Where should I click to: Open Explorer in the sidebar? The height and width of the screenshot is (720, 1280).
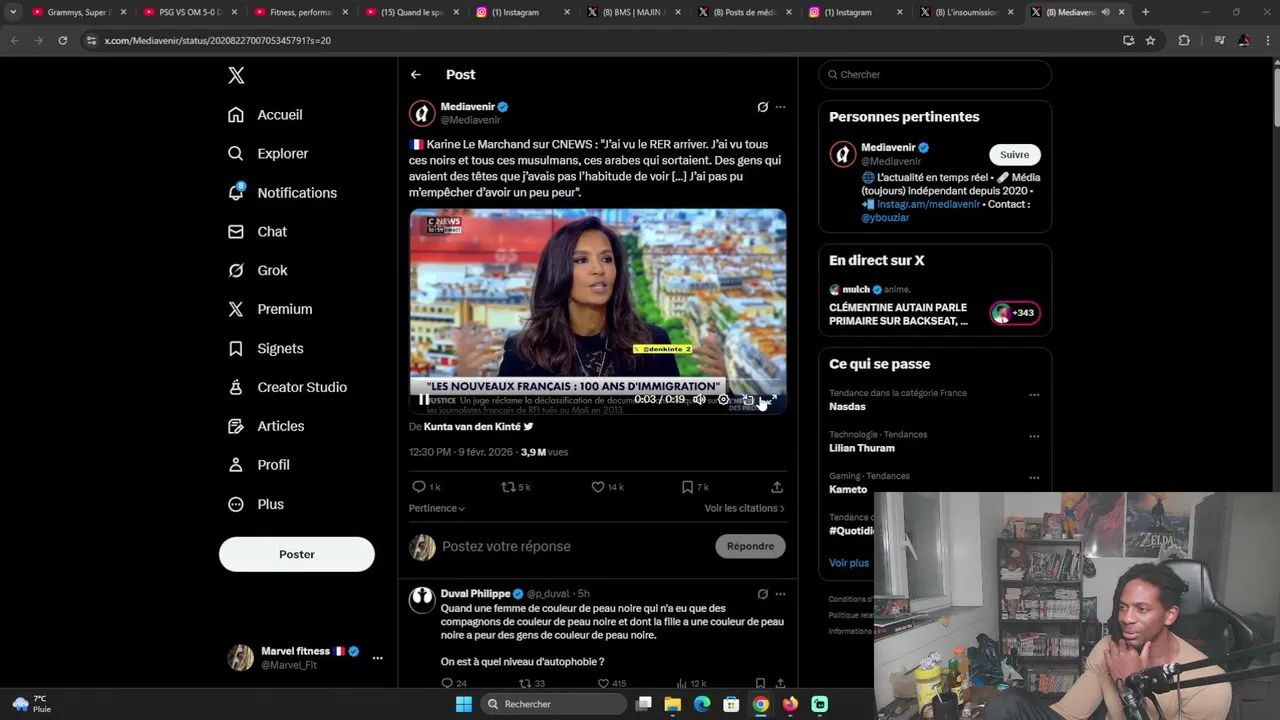click(x=268, y=154)
